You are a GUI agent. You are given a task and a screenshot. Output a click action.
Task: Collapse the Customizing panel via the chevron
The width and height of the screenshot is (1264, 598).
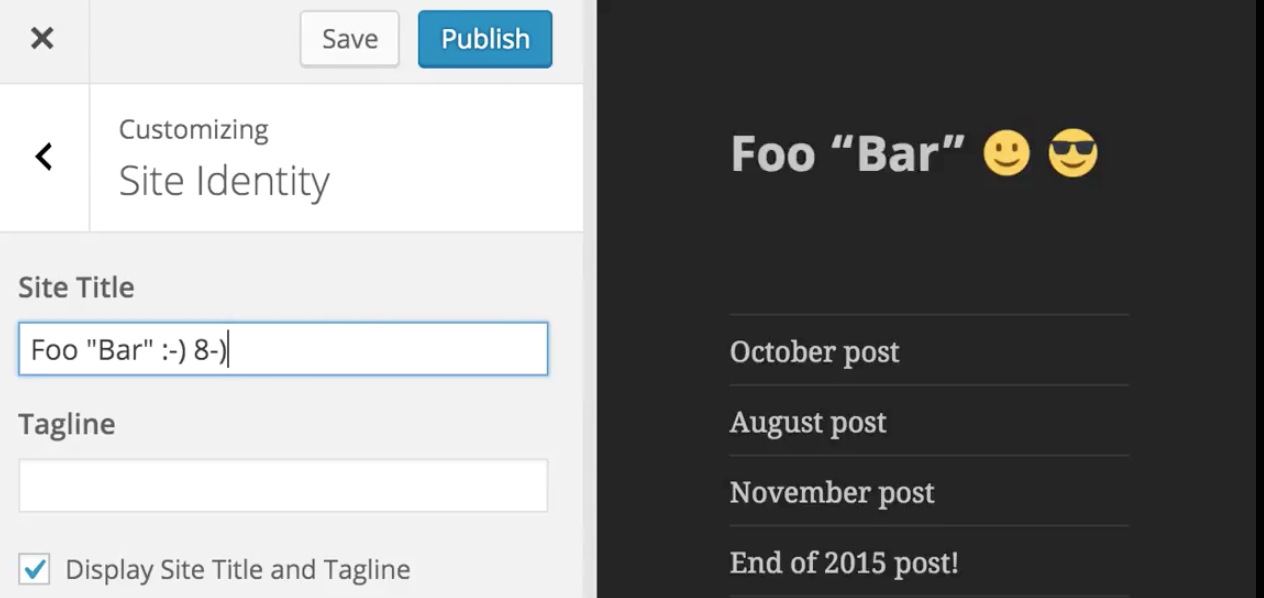tap(43, 156)
